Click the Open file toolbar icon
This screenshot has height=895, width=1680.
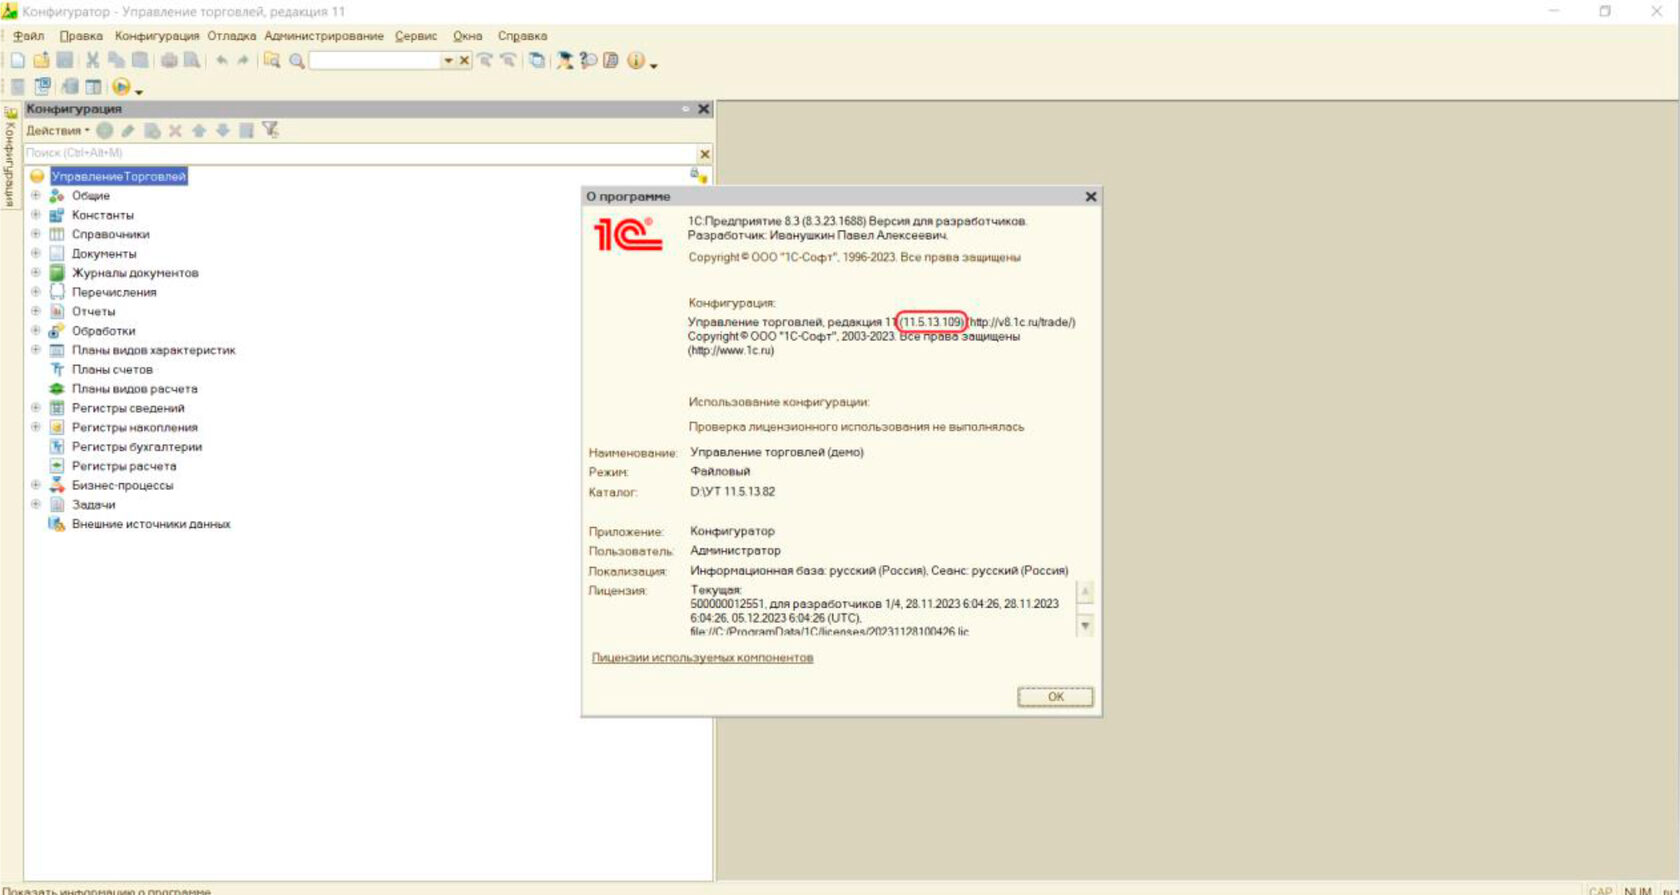tap(41, 61)
